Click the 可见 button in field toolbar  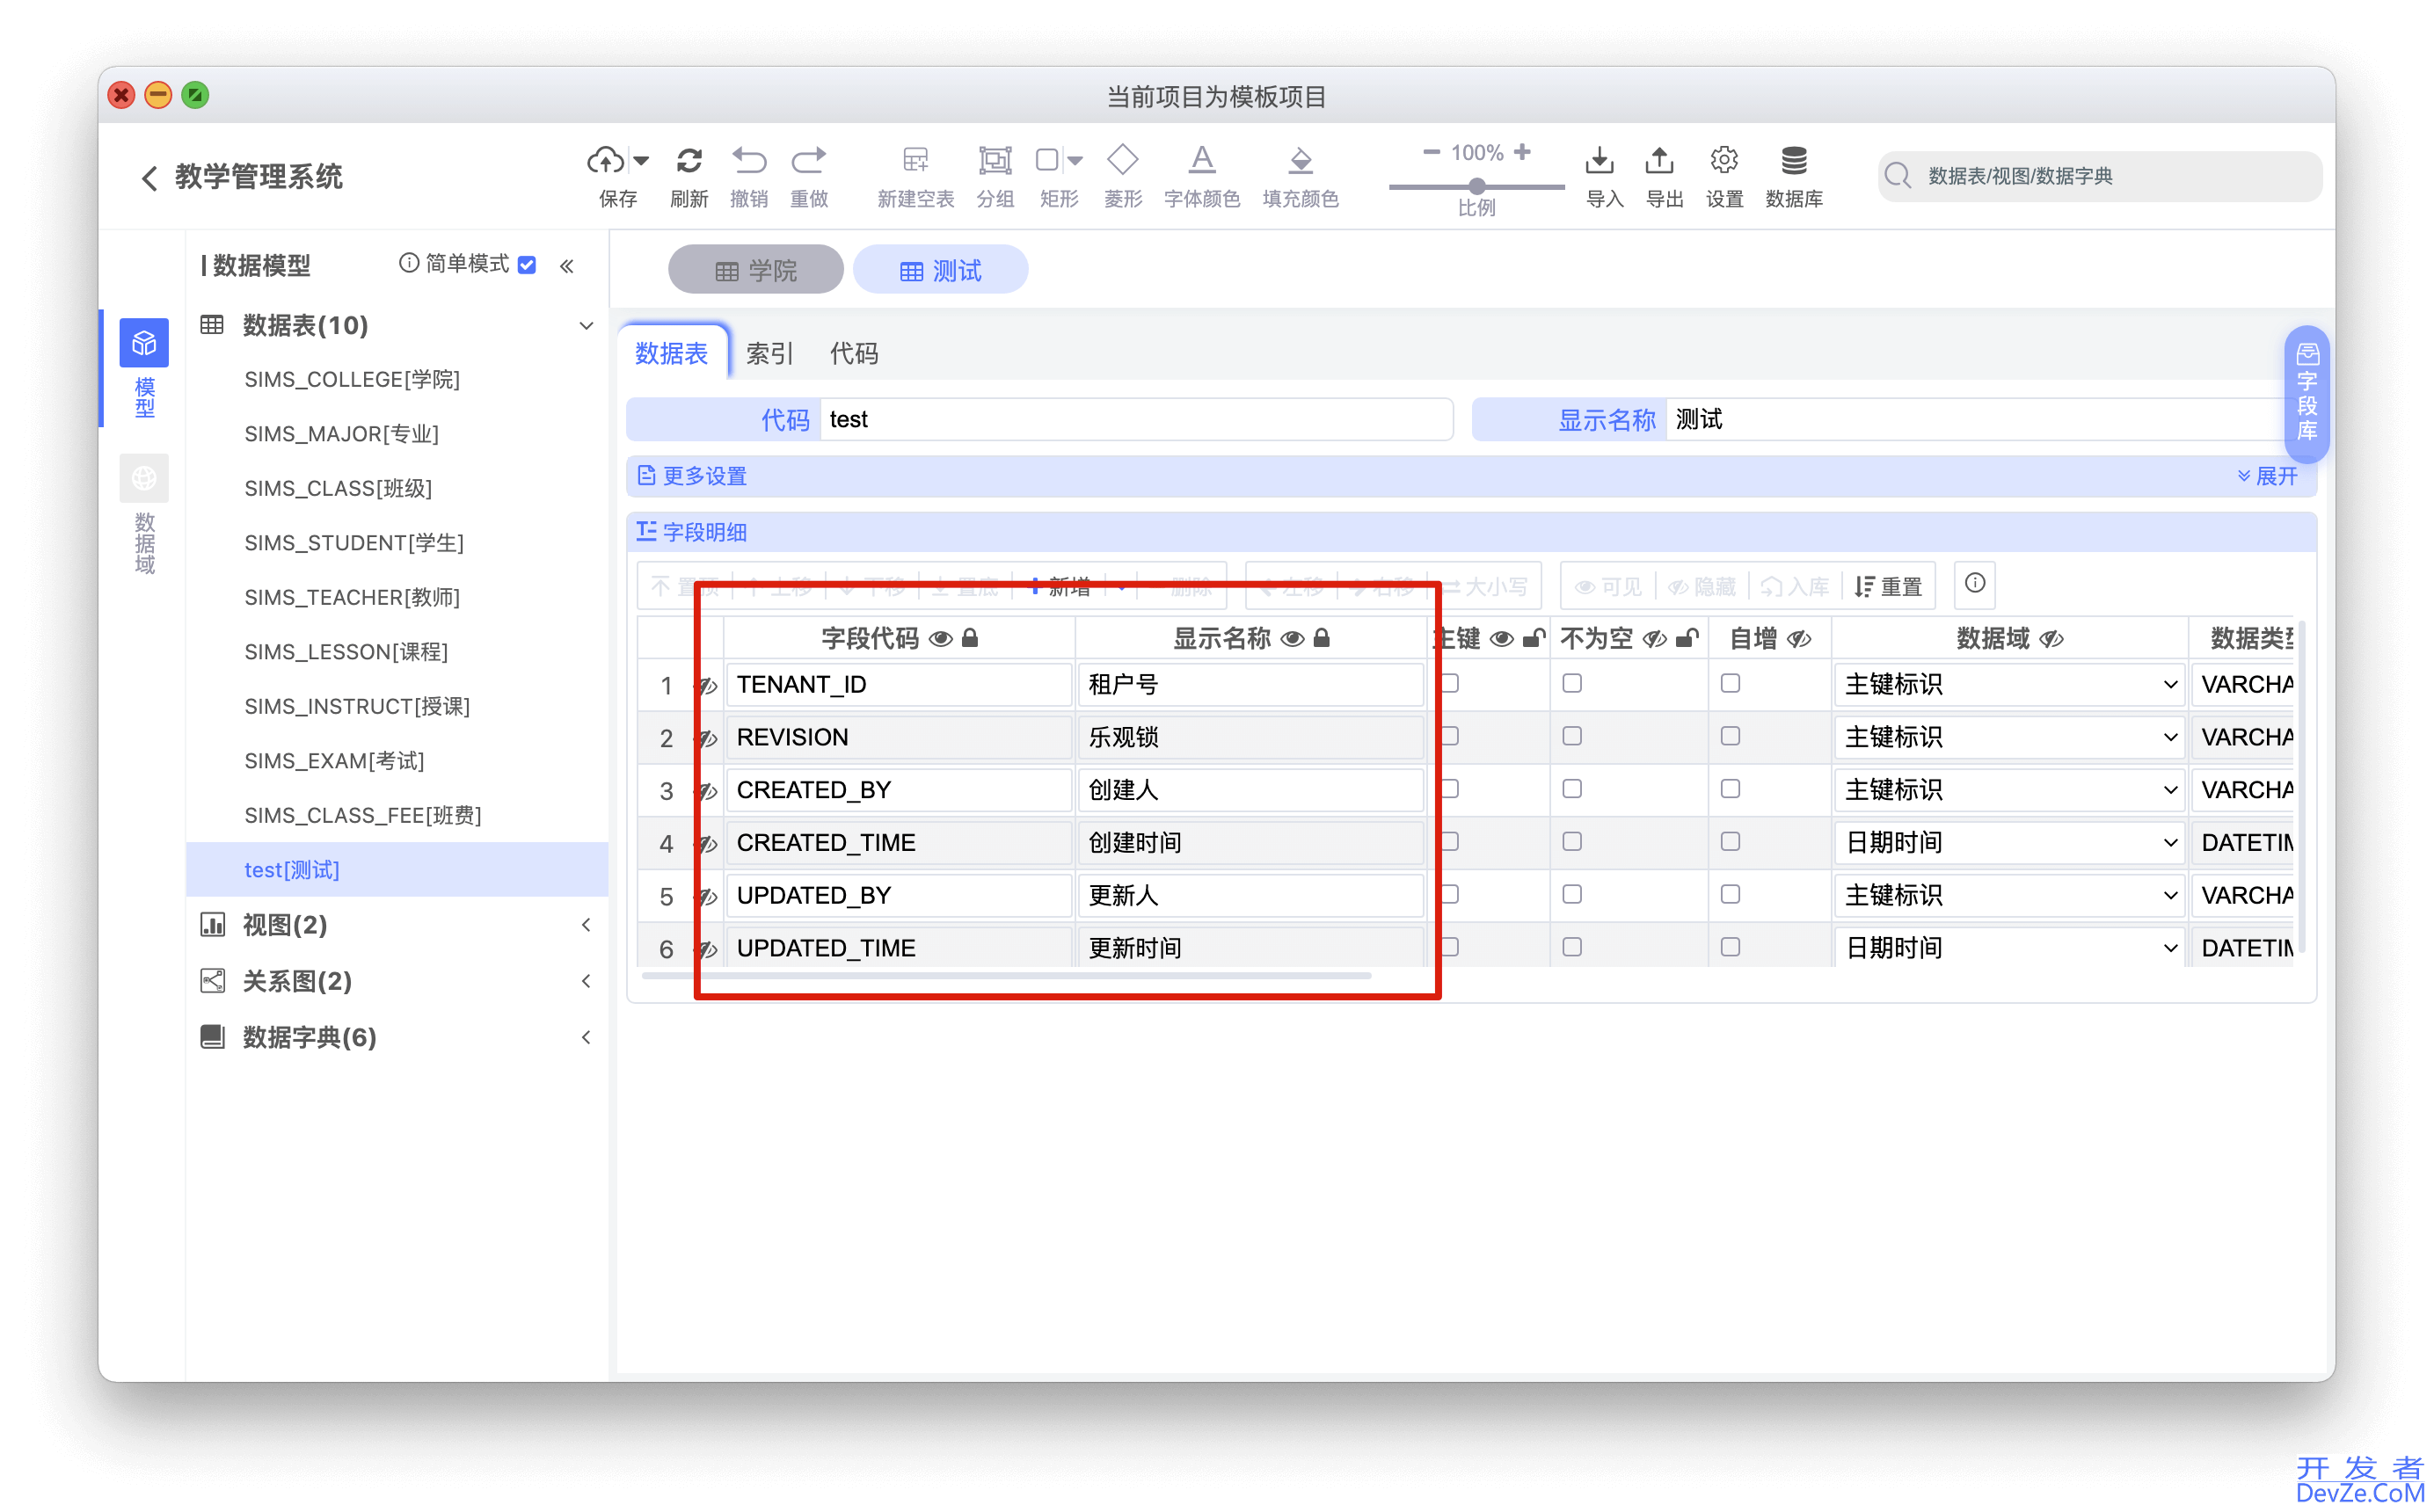click(x=1608, y=587)
